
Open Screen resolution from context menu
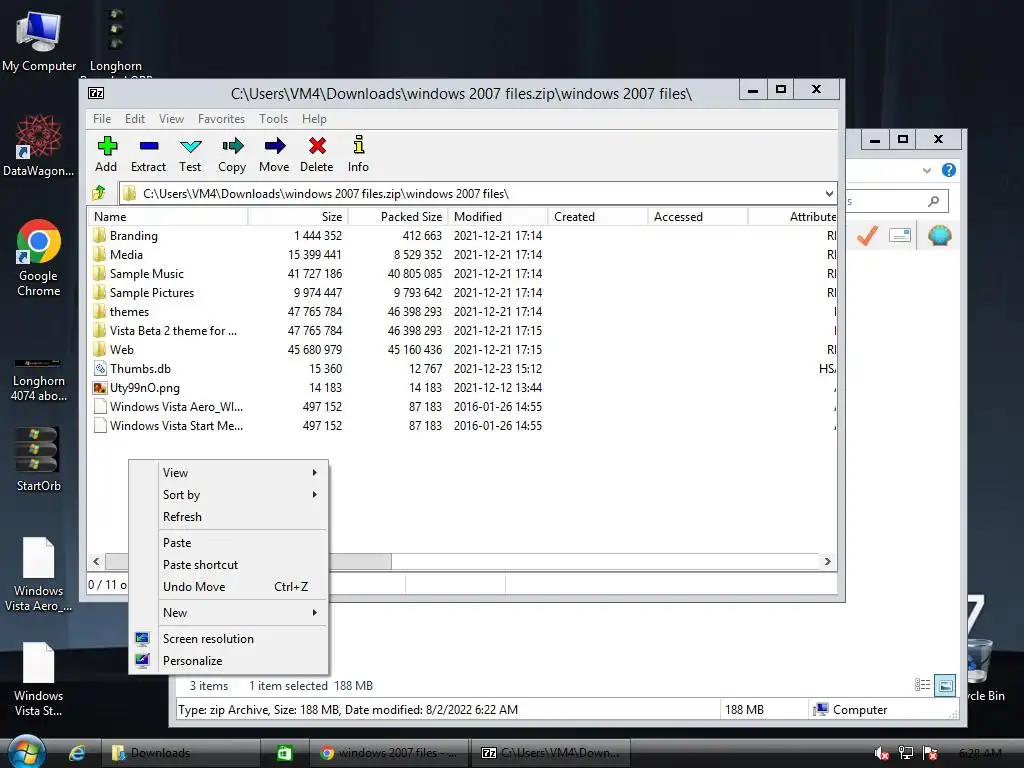[228, 639]
